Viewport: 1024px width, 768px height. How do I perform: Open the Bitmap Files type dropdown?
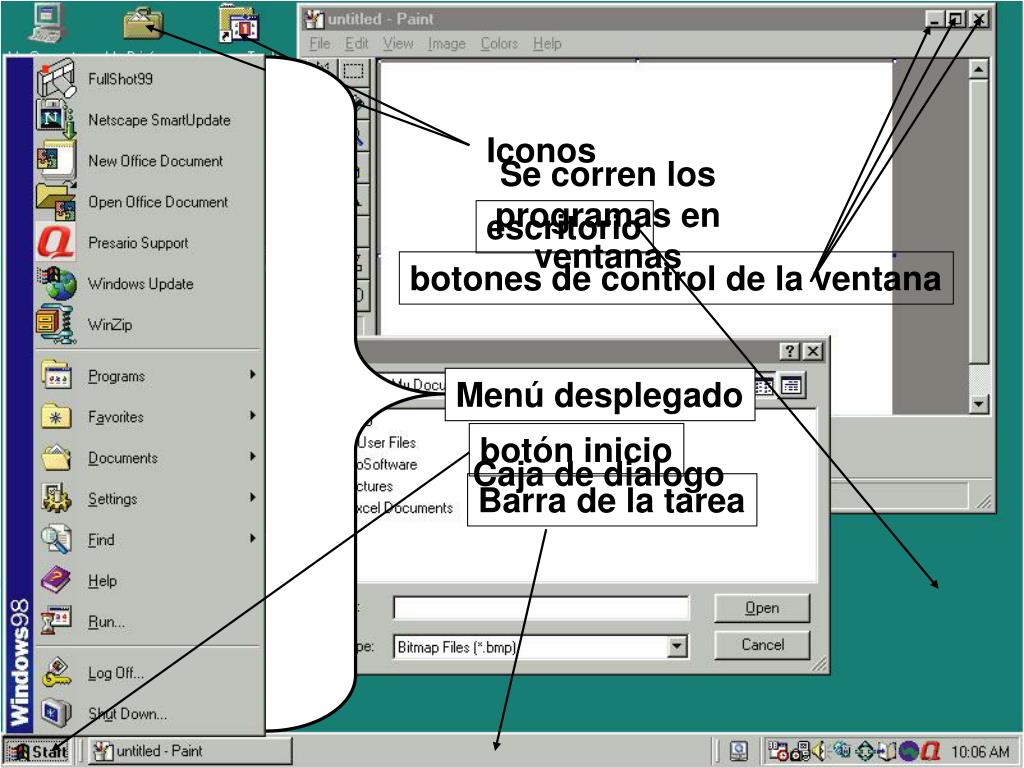677,647
